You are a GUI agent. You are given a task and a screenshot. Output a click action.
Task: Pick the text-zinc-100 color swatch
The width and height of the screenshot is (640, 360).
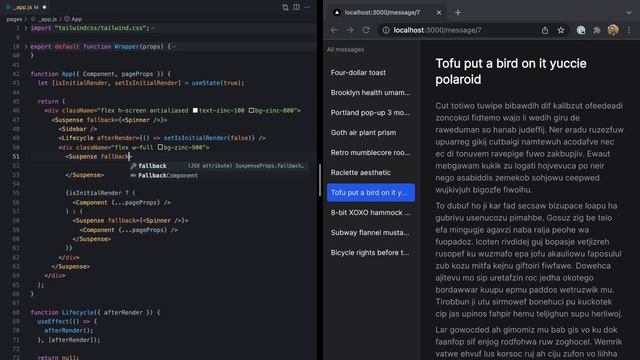(195, 111)
